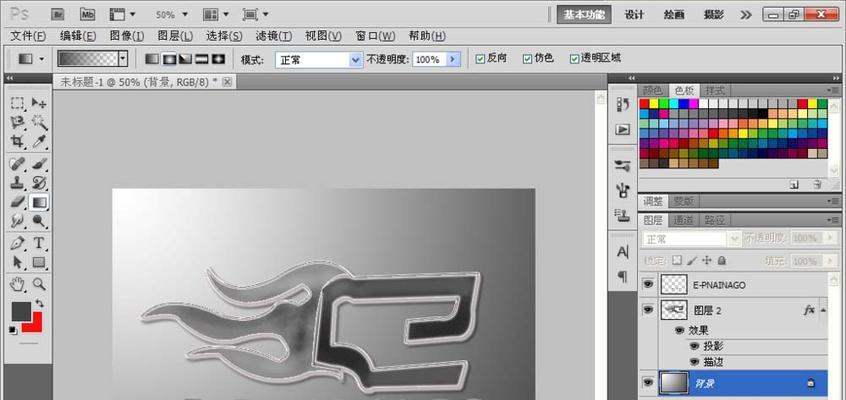Swap foreground and background colors
The height and width of the screenshot is (400, 846).
[x=39, y=303]
